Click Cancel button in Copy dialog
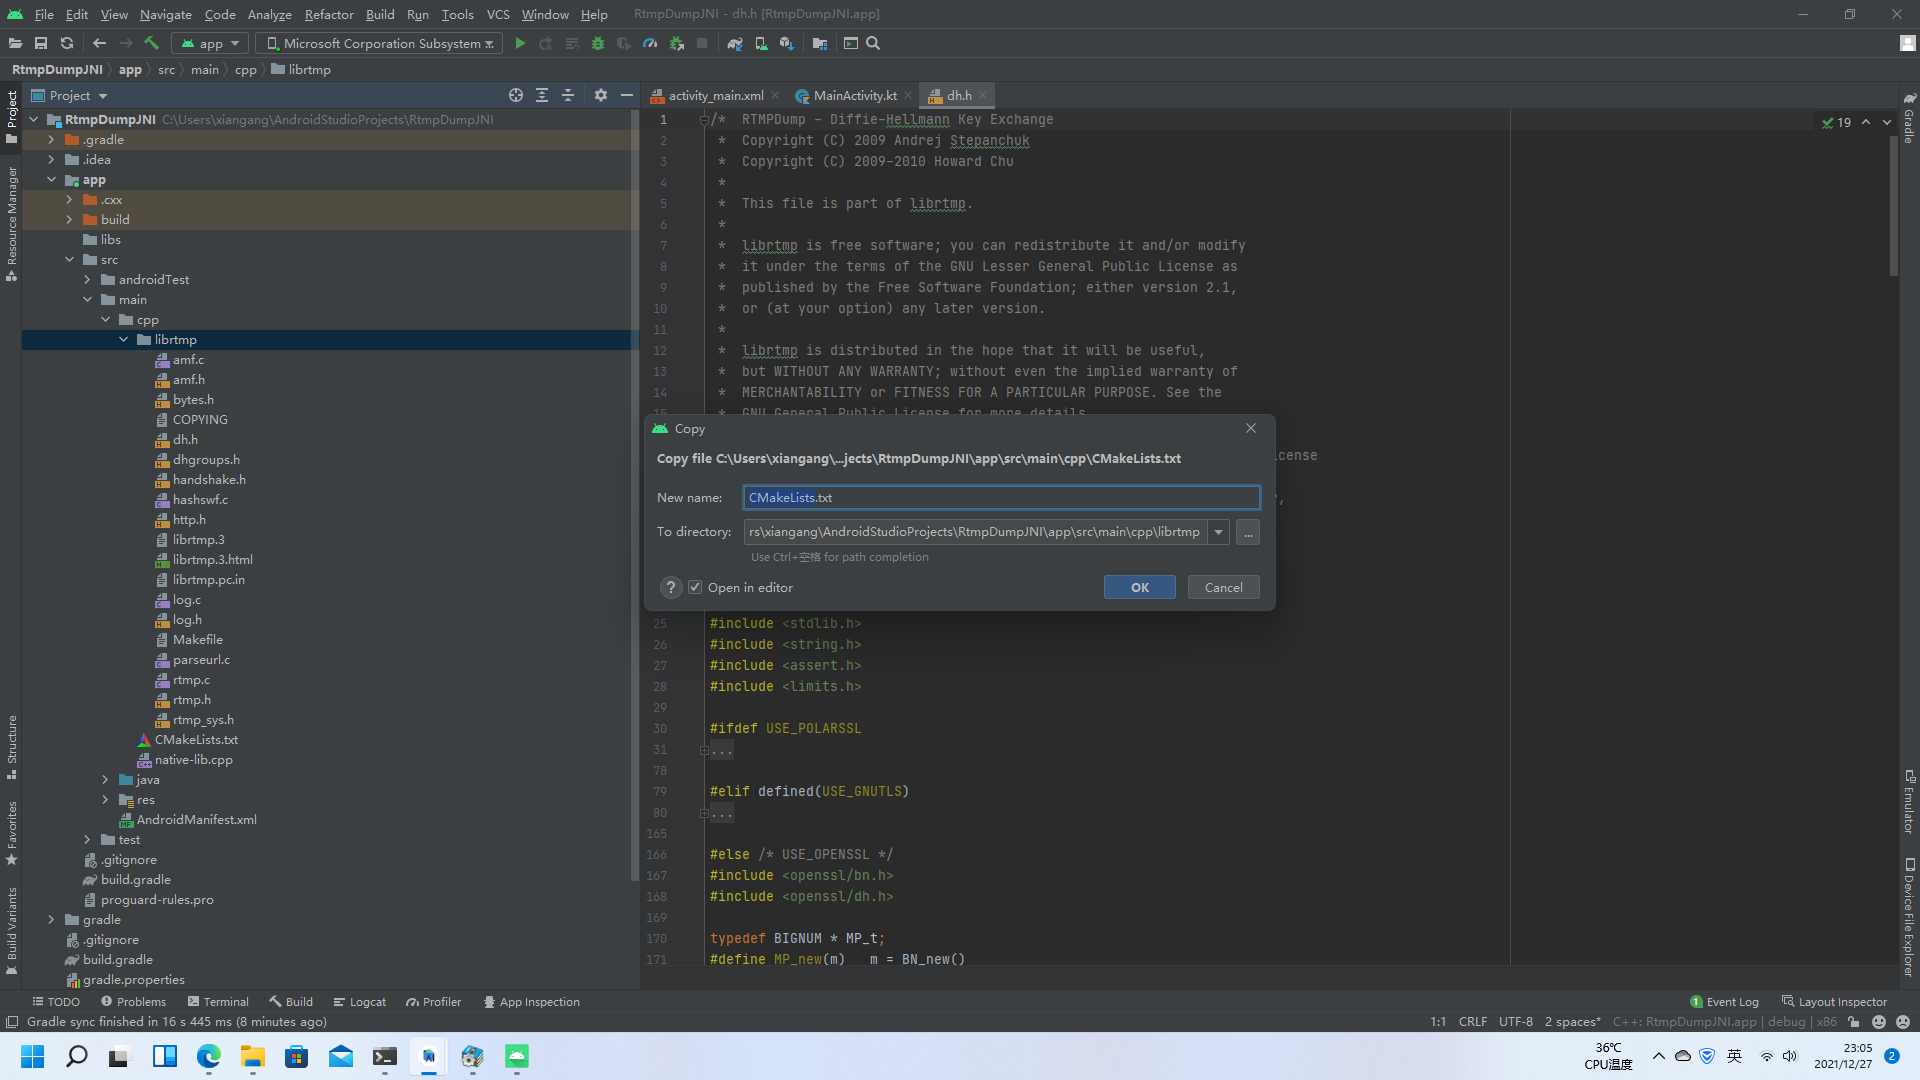 (1222, 587)
